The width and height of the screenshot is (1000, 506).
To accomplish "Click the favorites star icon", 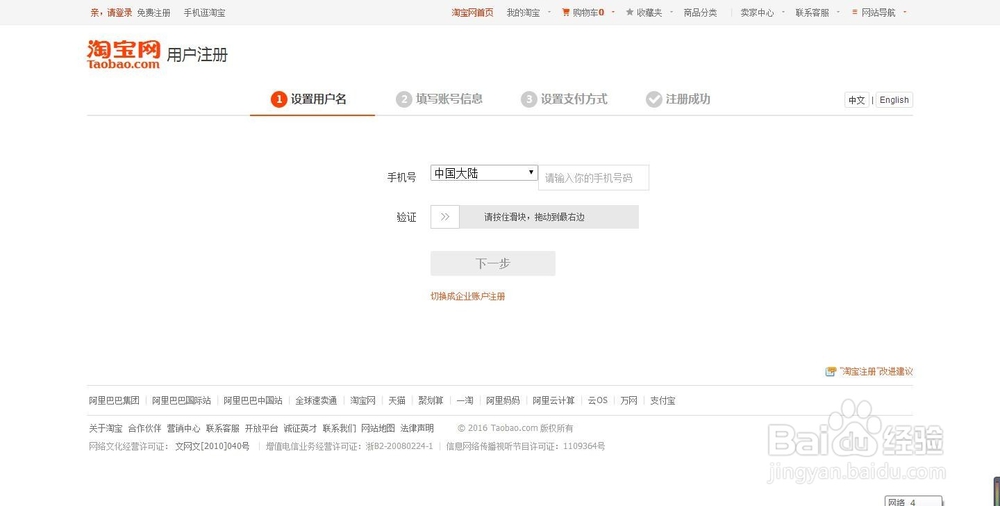I will pyautogui.click(x=629, y=12).
